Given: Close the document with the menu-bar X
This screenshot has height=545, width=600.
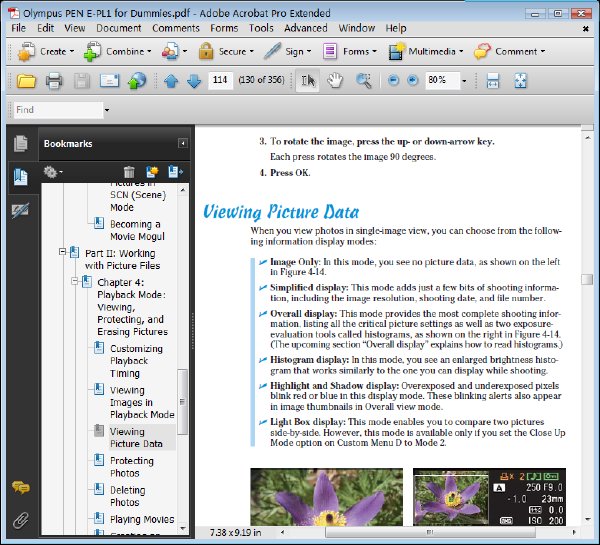Looking at the screenshot, I should pyautogui.click(x=585, y=29).
